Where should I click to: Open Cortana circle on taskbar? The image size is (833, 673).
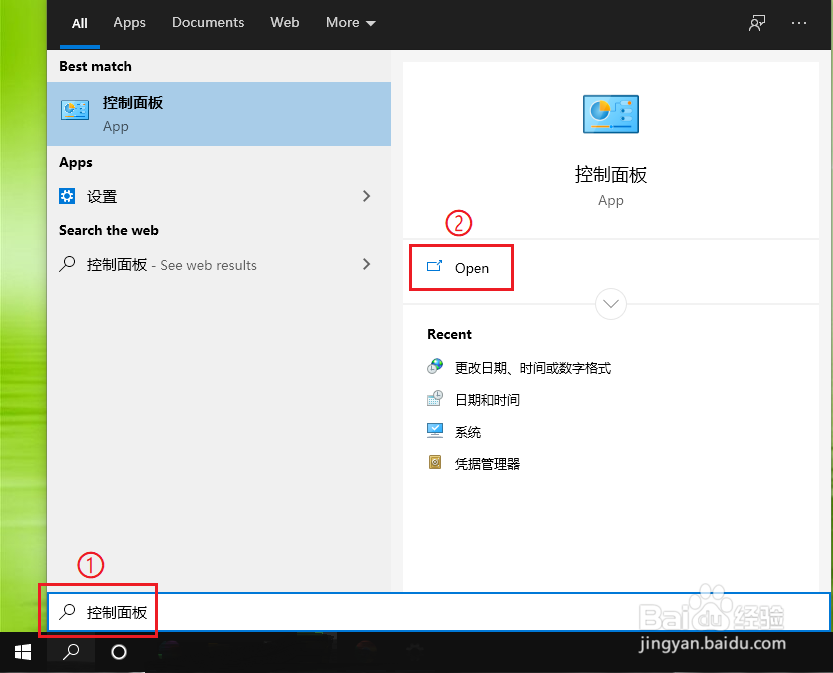tap(118, 652)
